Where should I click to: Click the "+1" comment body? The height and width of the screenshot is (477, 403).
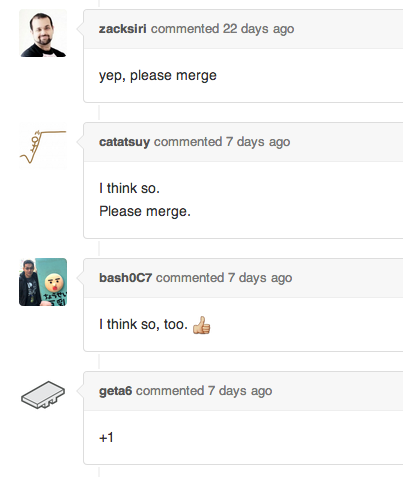click(x=106, y=437)
